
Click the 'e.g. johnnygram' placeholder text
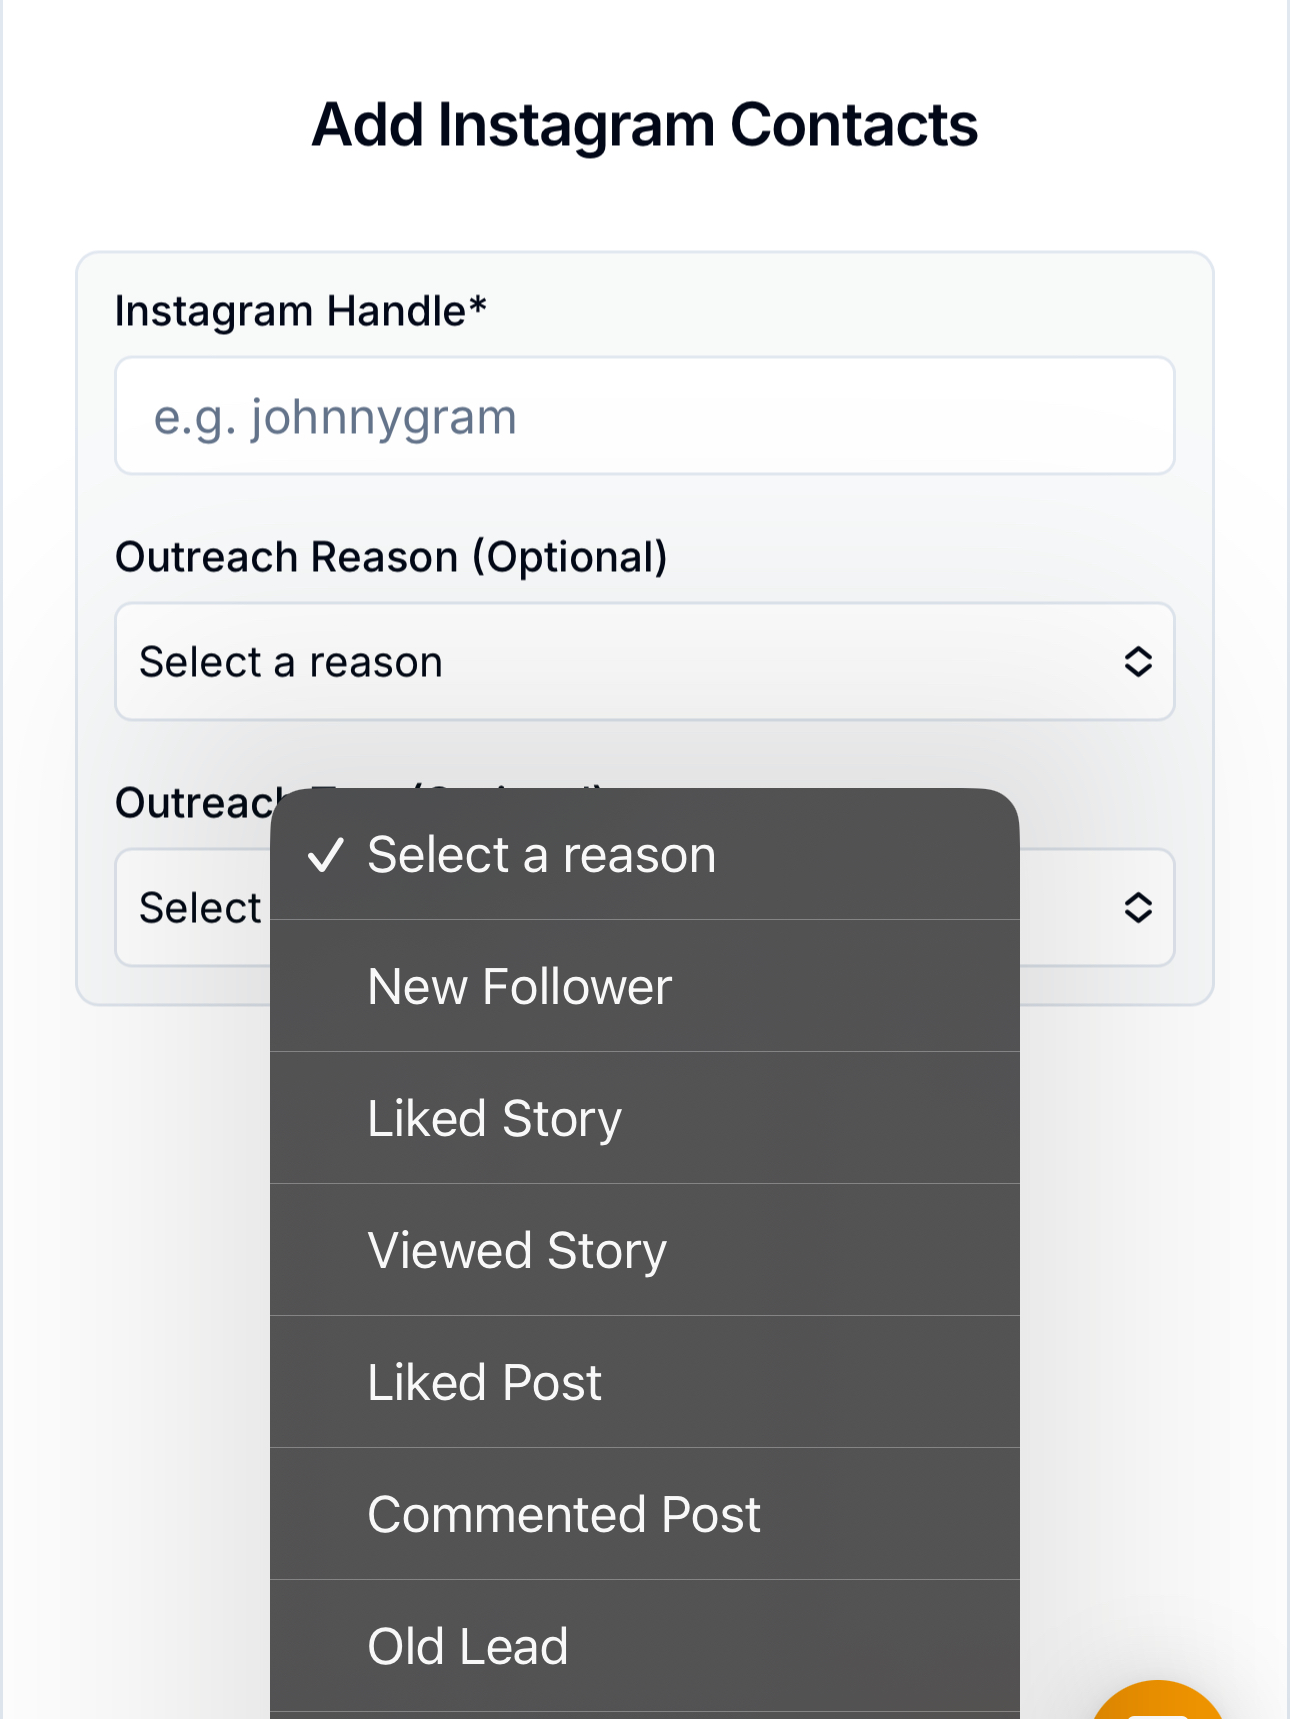pos(335,417)
